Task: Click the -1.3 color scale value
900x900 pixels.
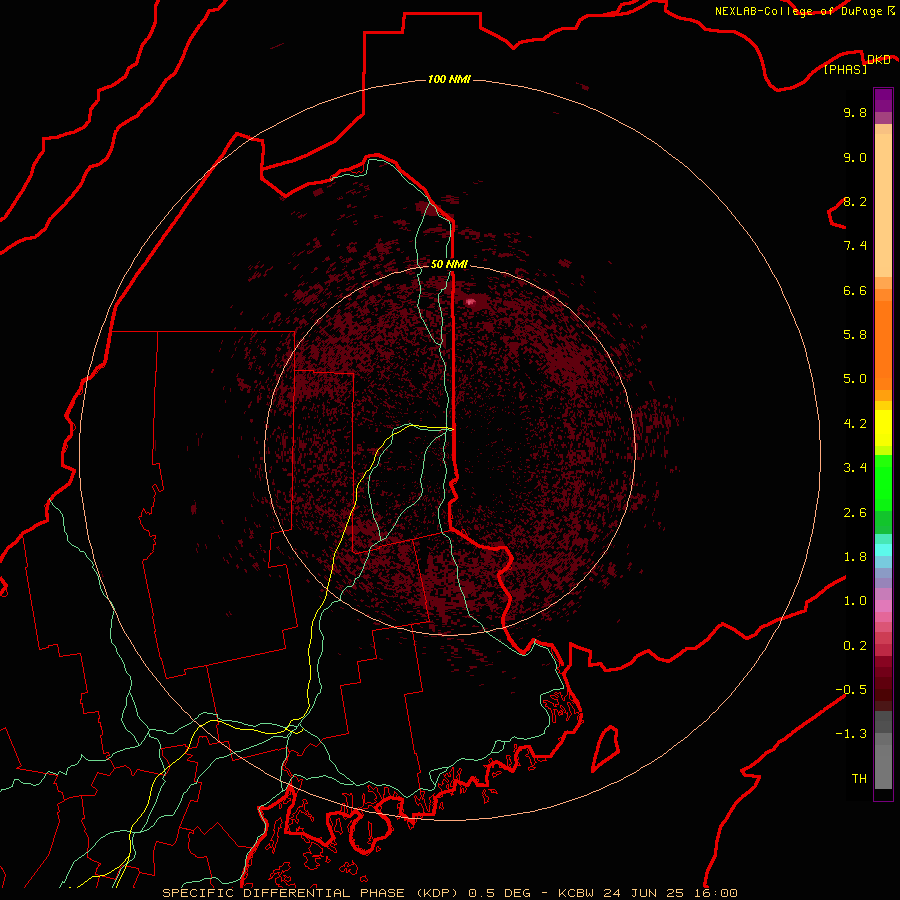Action: point(851,734)
